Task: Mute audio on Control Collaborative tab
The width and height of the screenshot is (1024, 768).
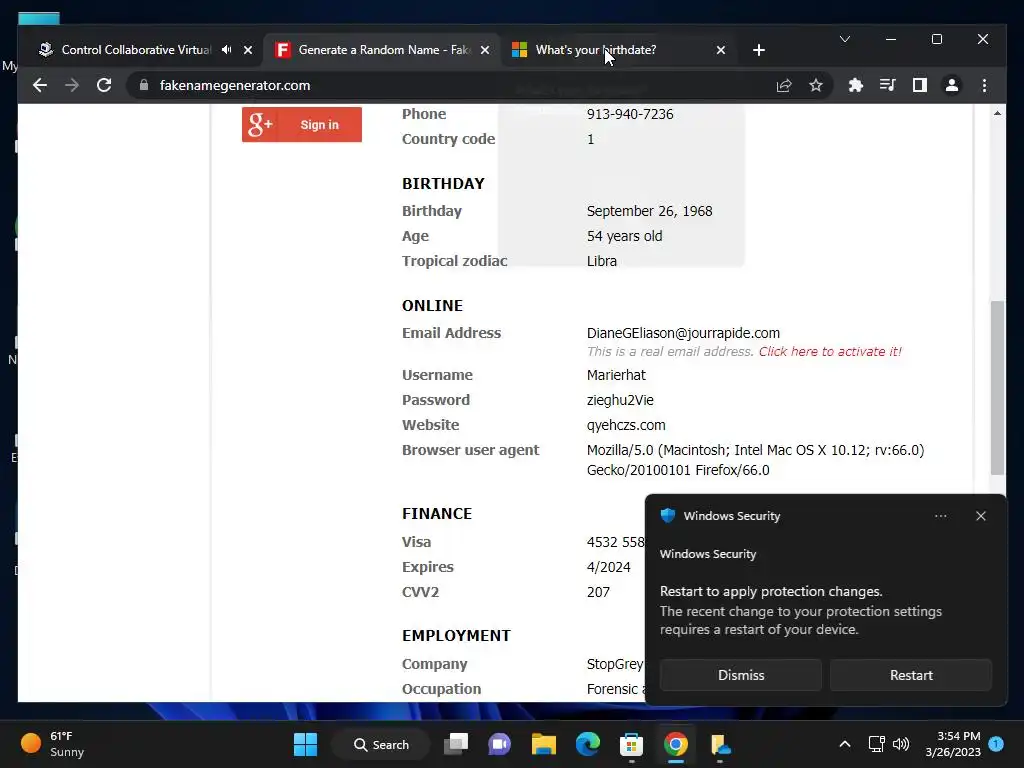Action: 227,50
